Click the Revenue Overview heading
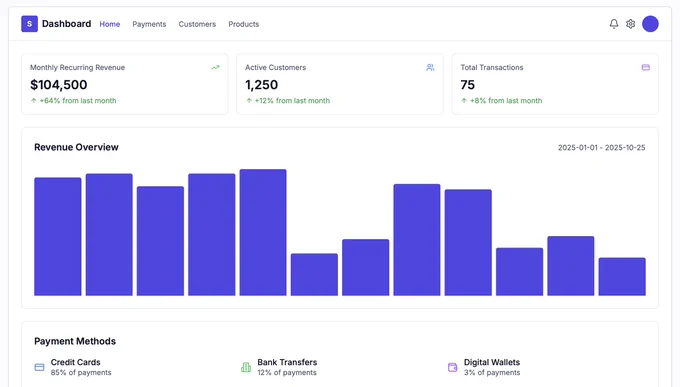Screen dimensions: 680x387 76,147
